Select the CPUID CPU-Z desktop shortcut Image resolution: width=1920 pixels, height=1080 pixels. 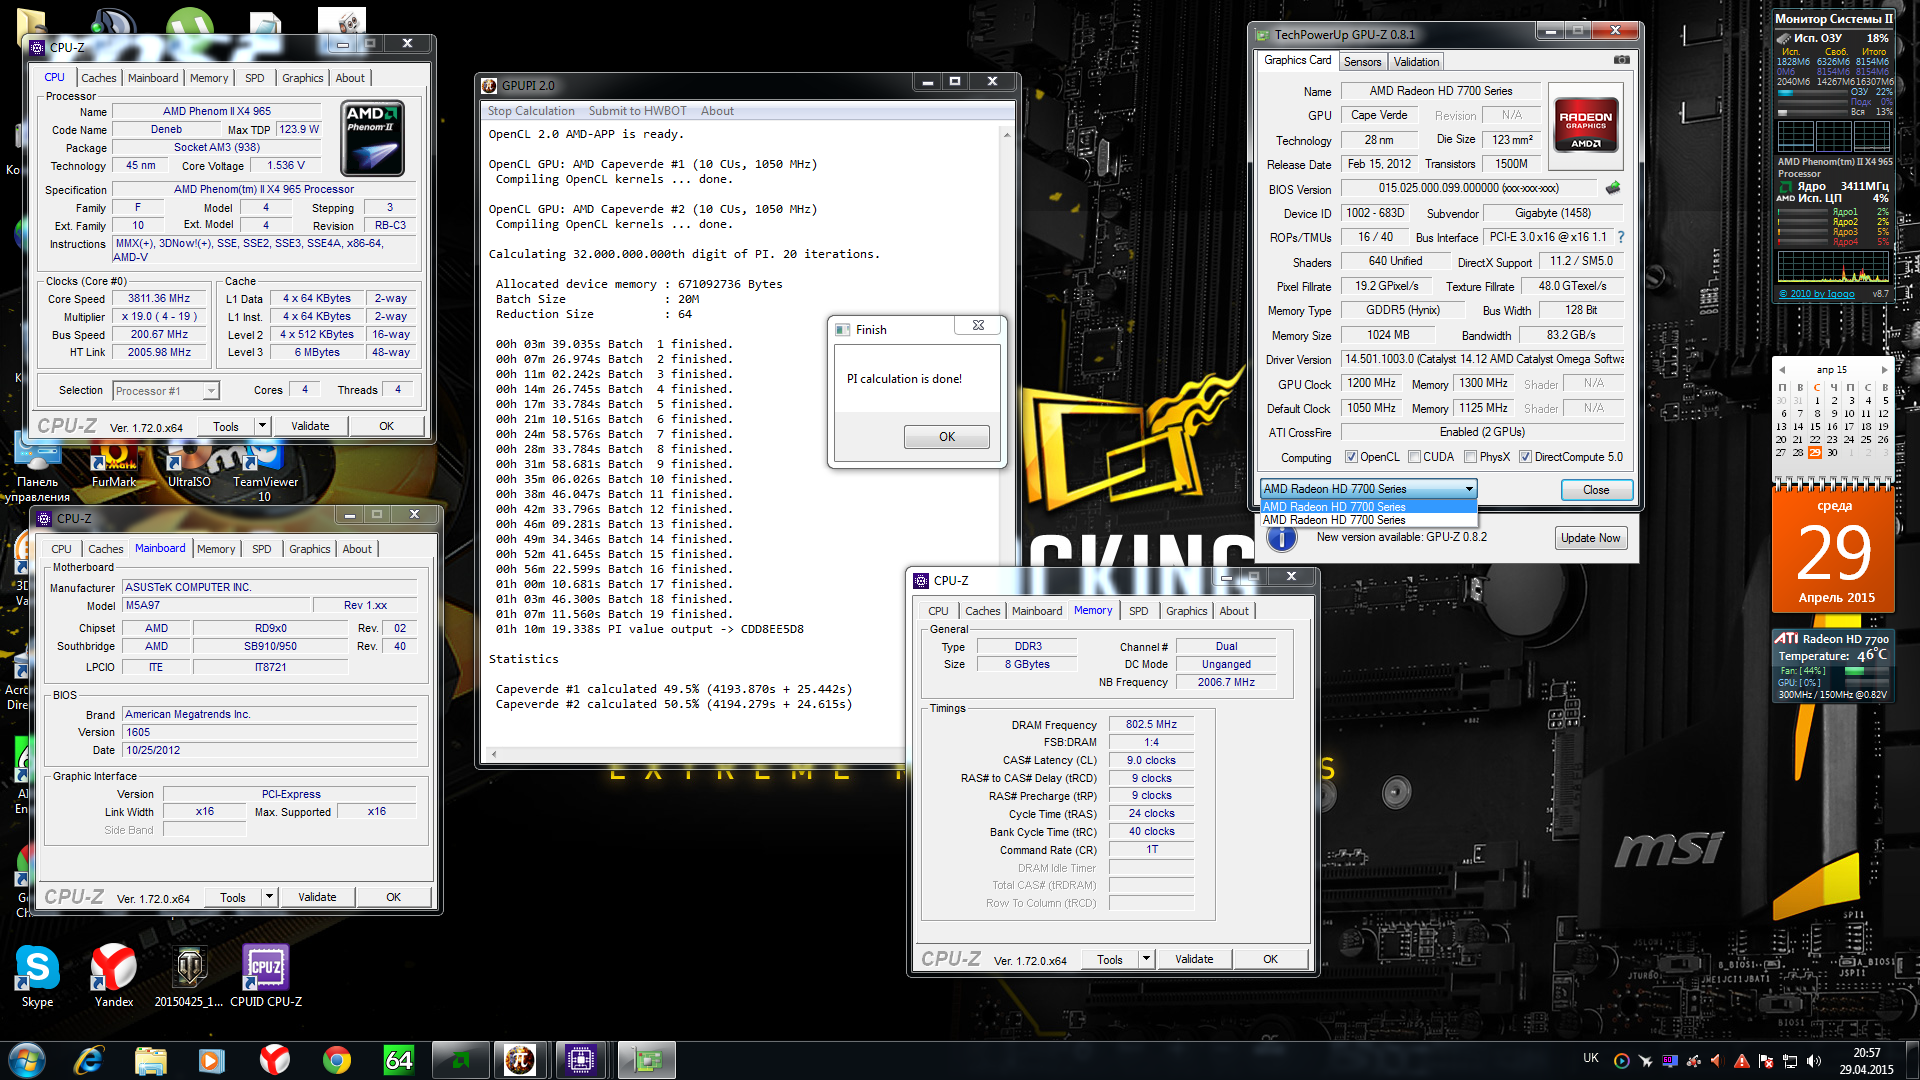pos(266,976)
